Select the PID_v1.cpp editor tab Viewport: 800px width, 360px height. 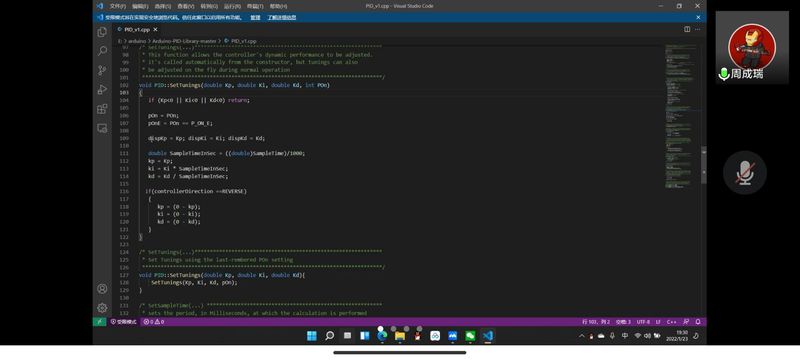(x=137, y=30)
